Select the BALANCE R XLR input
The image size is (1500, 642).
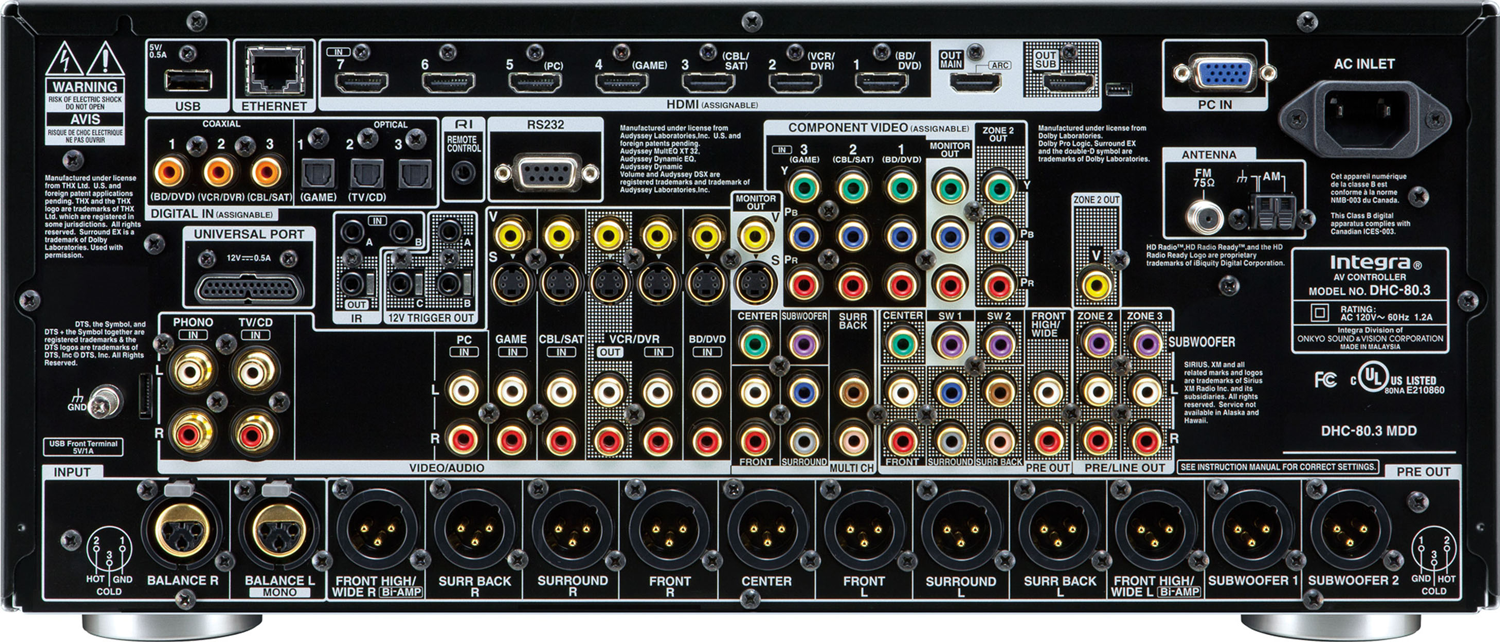click(x=180, y=525)
